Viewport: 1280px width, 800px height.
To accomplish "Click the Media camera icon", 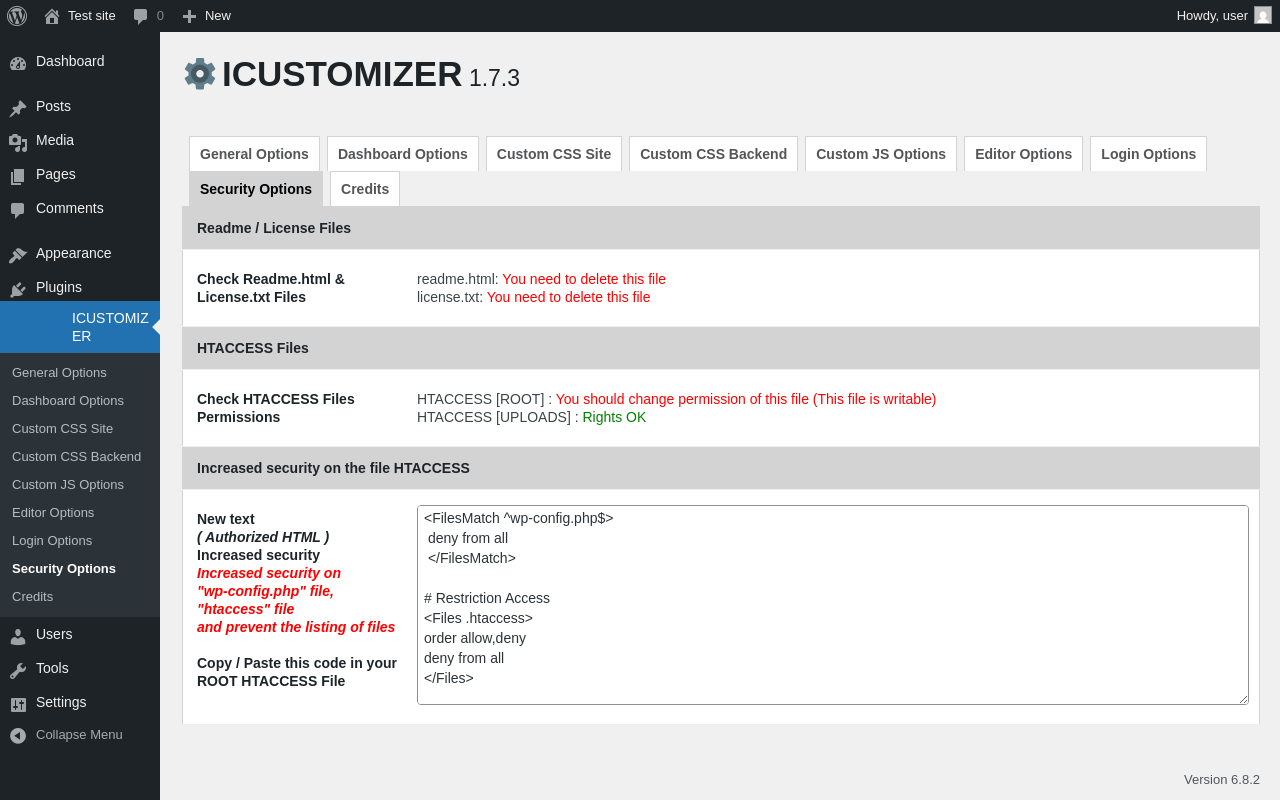I will point(18,141).
